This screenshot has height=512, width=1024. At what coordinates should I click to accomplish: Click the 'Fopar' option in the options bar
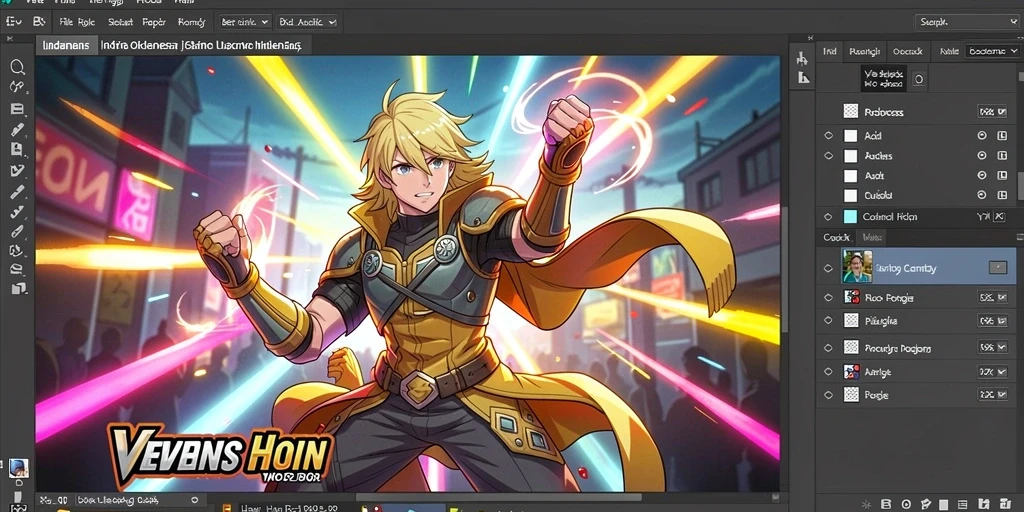[154, 22]
